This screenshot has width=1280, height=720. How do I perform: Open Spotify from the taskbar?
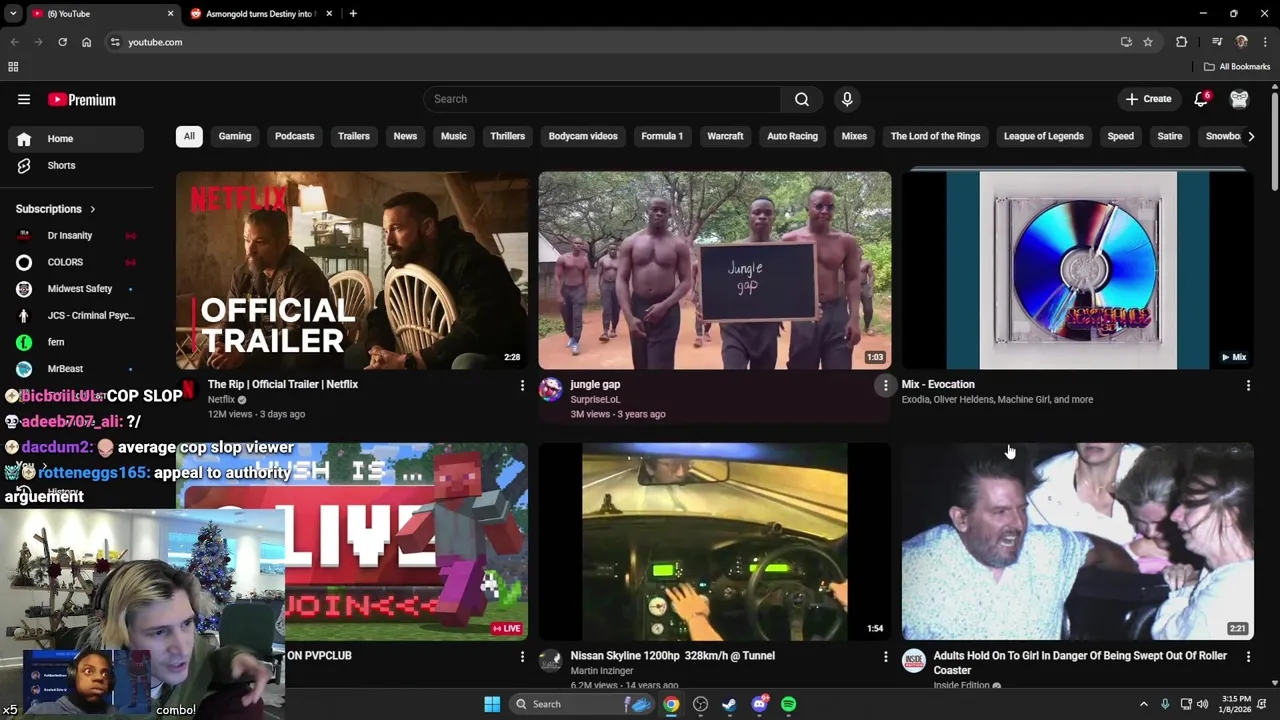pyautogui.click(x=789, y=704)
